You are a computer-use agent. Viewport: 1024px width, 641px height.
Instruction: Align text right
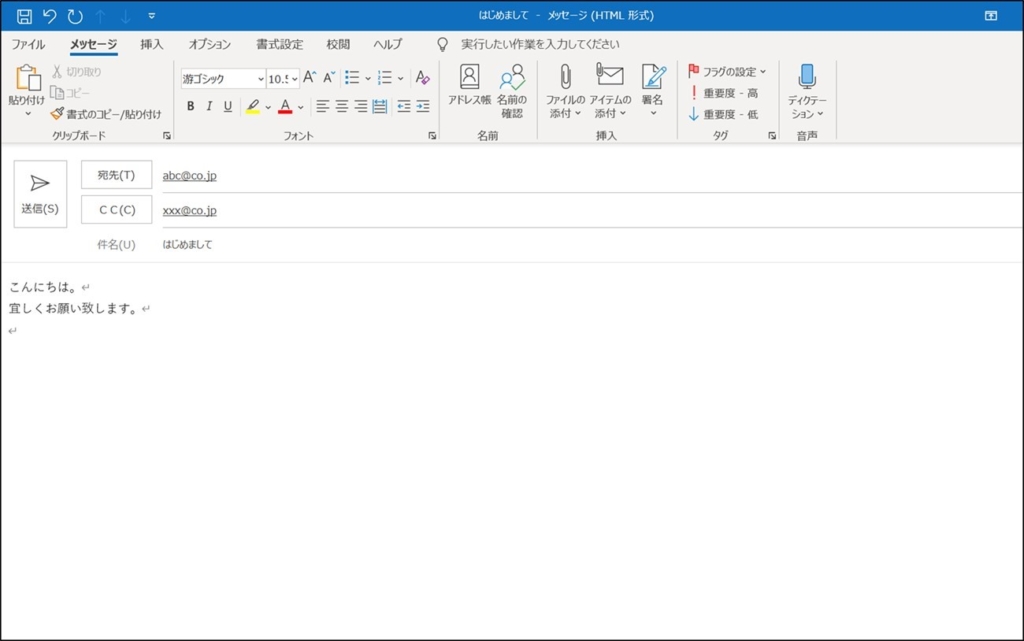click(x=360, y=106)
